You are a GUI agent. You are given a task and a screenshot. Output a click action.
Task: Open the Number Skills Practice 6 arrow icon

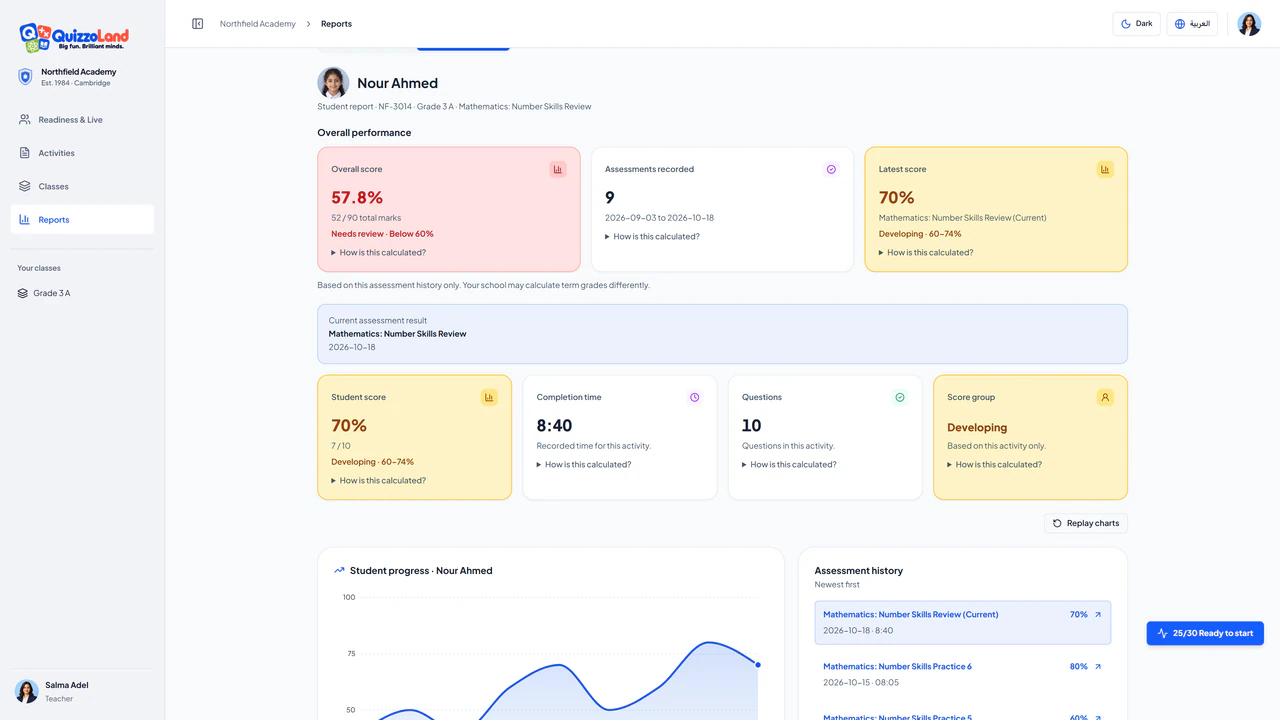[x=1098, y=667]
